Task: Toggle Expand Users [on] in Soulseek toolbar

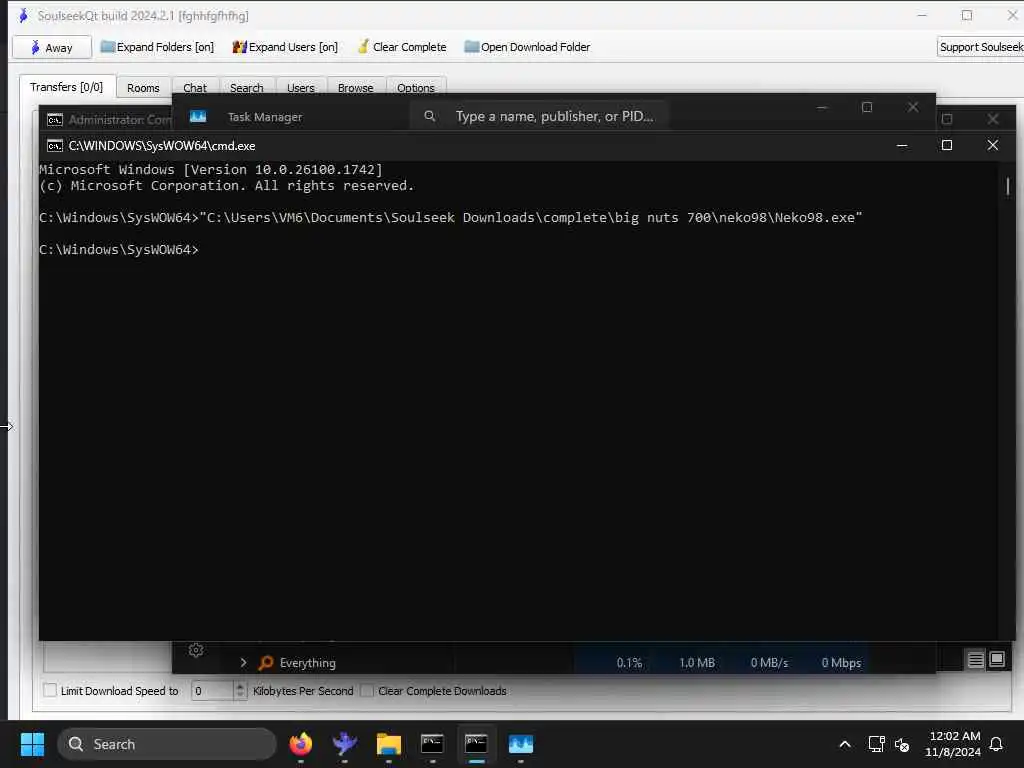Action: [285, 47]
